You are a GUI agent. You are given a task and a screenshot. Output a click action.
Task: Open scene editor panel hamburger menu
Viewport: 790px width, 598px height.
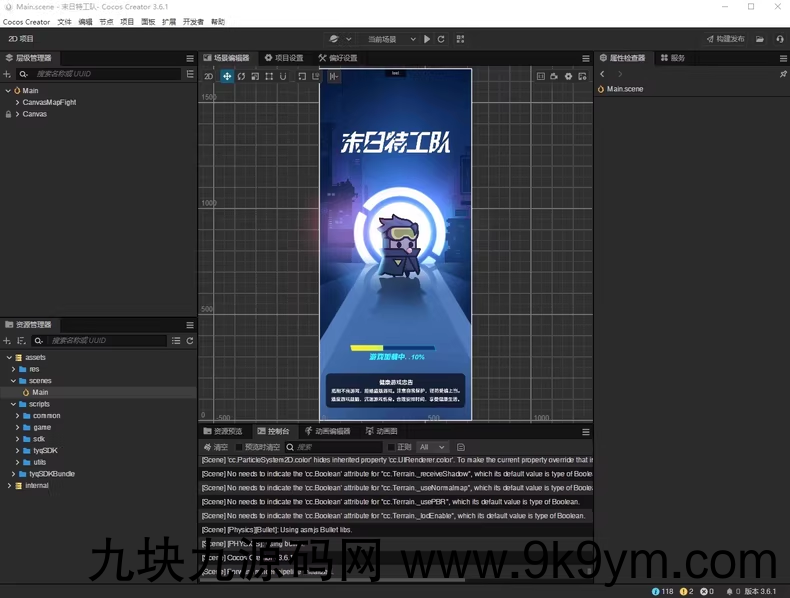(585, 58)
